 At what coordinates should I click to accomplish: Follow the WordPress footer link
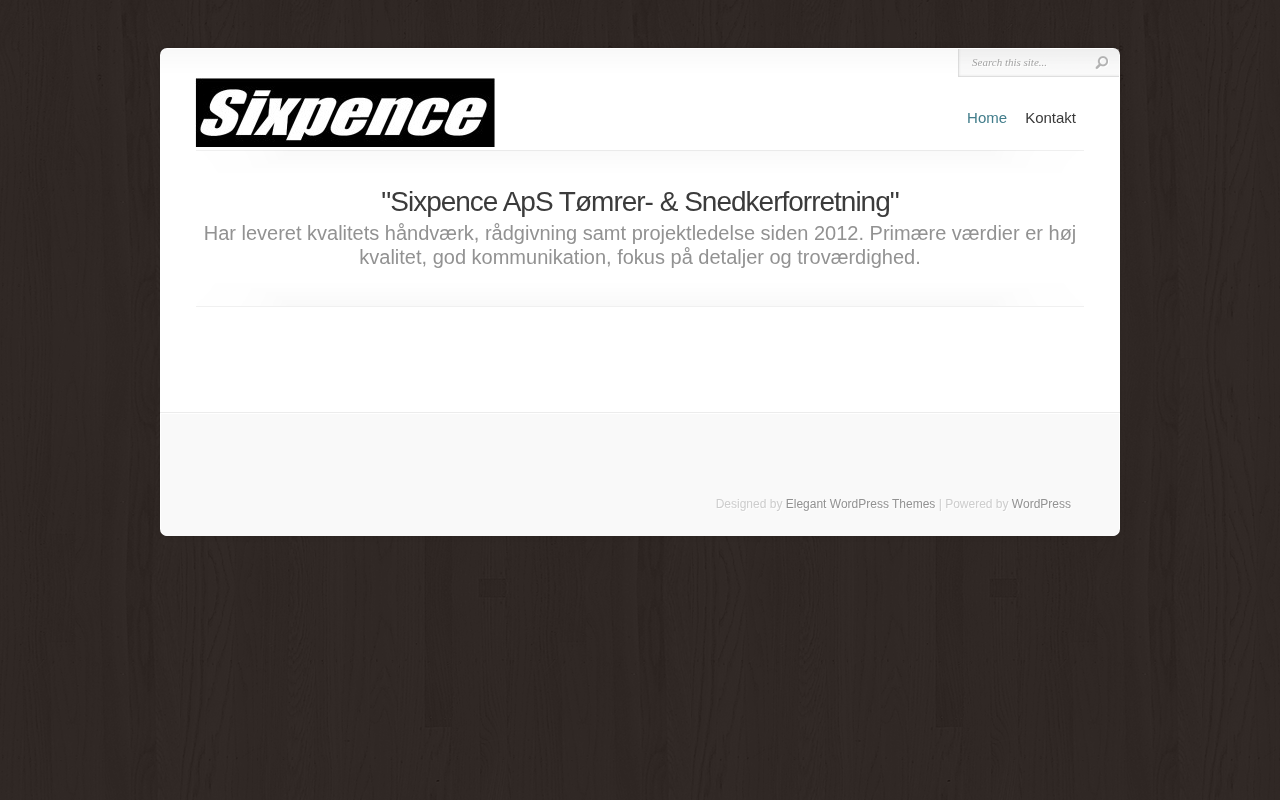tap(1041, 504)
